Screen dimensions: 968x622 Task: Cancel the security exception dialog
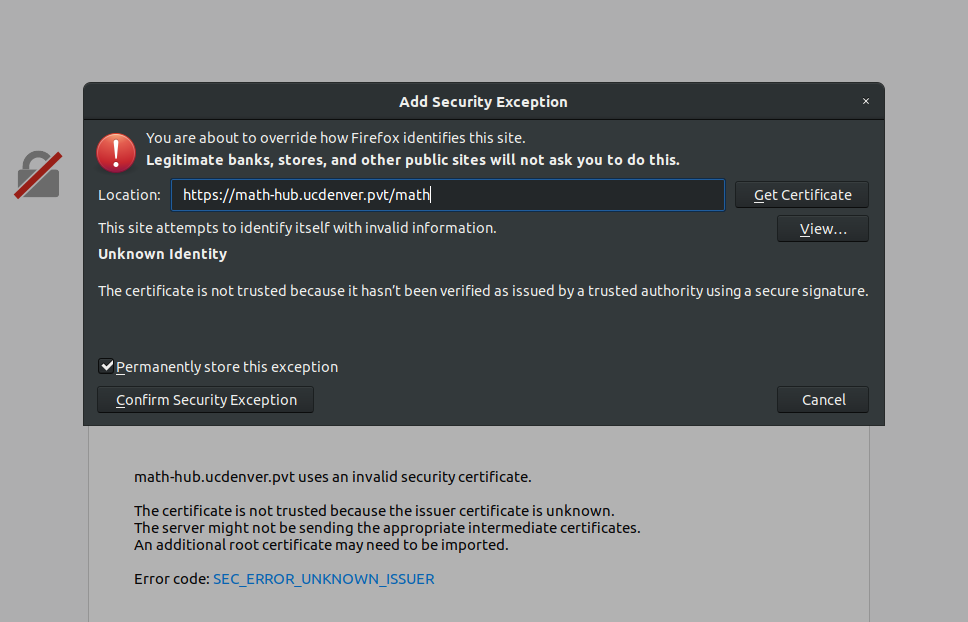(822, 400)
